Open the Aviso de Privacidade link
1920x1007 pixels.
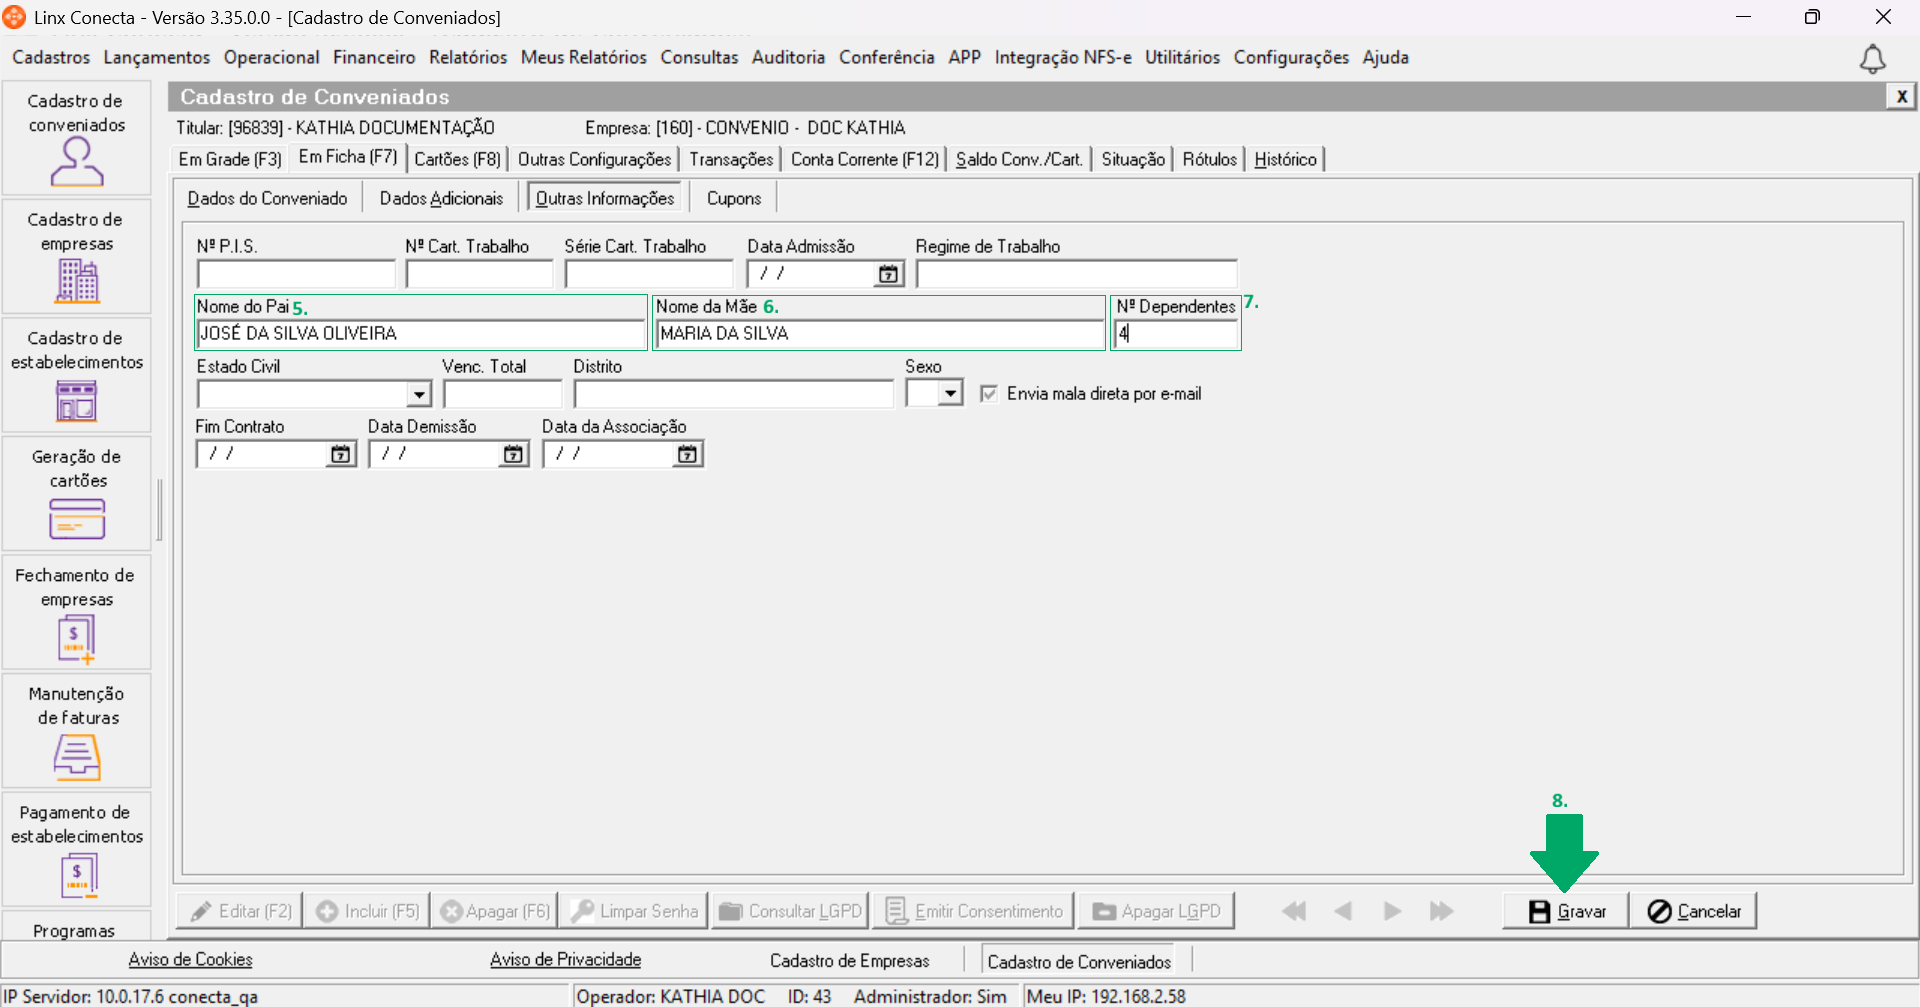[x=565, y=960]
